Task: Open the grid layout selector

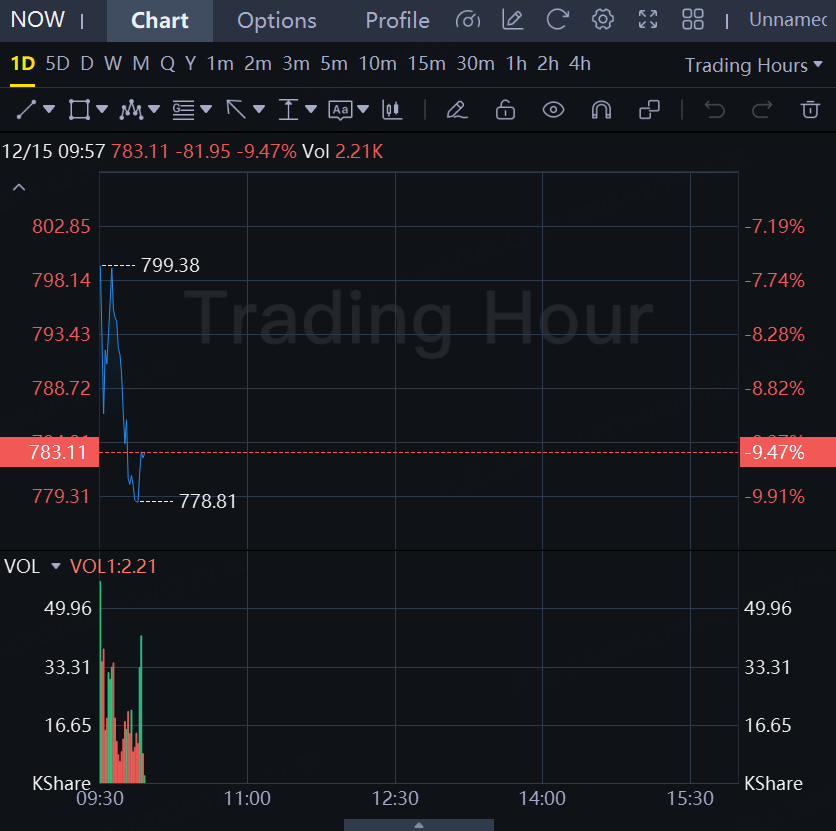Action: click(x=693, y=20)
